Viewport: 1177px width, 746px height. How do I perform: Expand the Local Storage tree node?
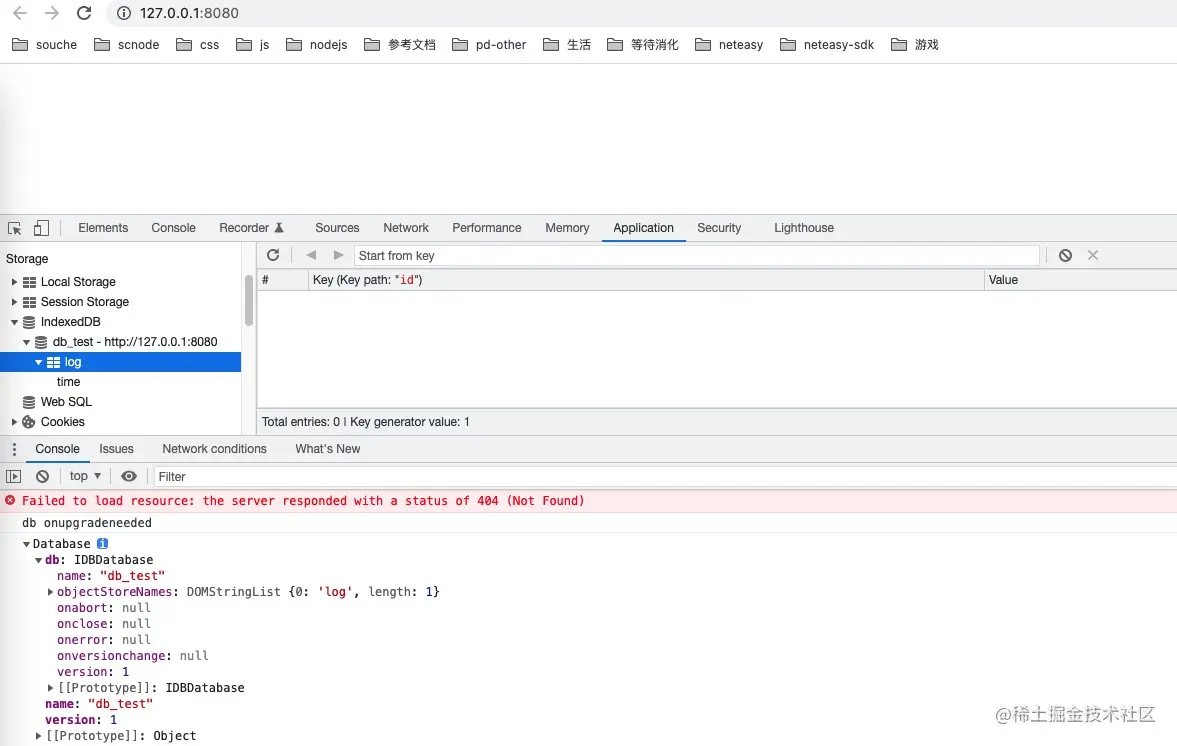[14, 282]
